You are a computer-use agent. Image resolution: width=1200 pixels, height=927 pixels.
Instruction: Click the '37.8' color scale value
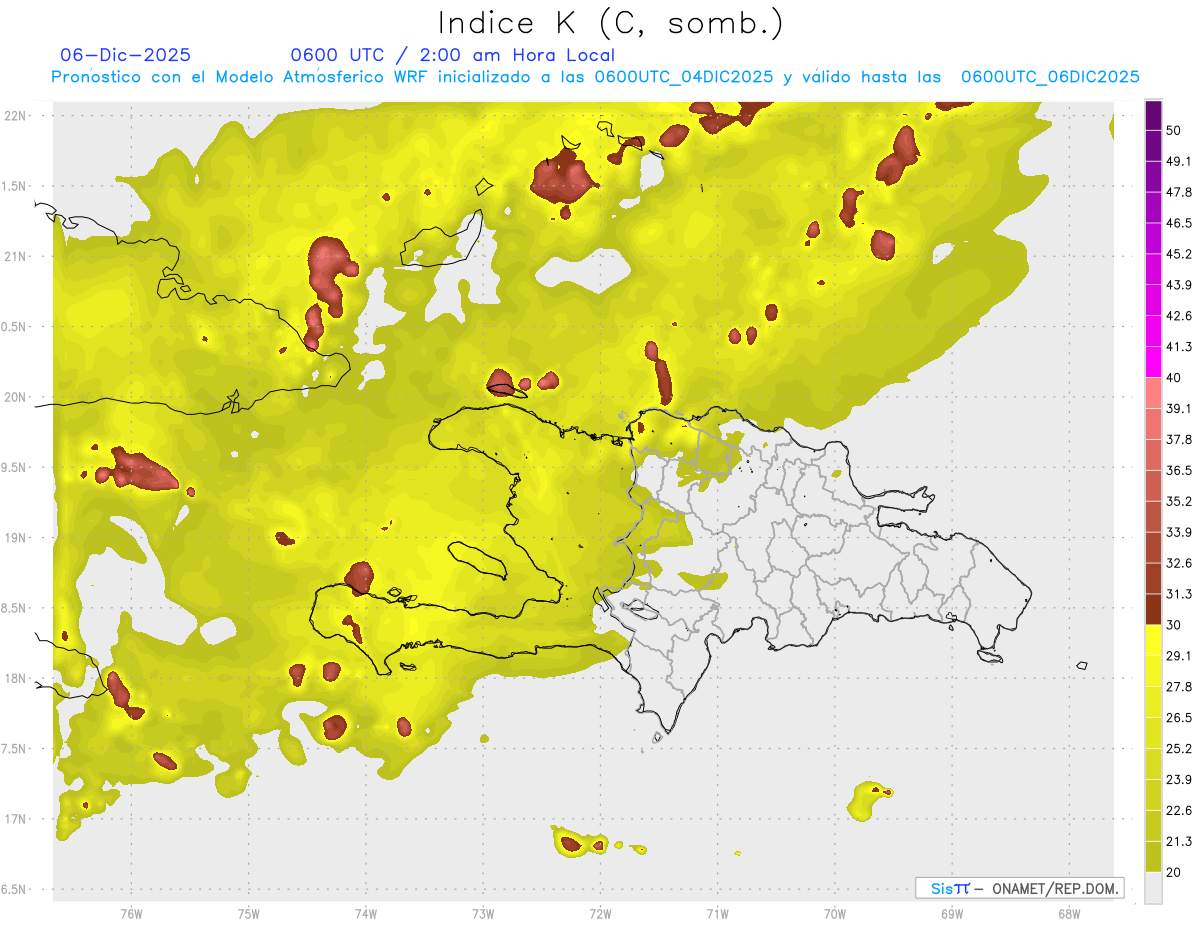pos(1179,439)
